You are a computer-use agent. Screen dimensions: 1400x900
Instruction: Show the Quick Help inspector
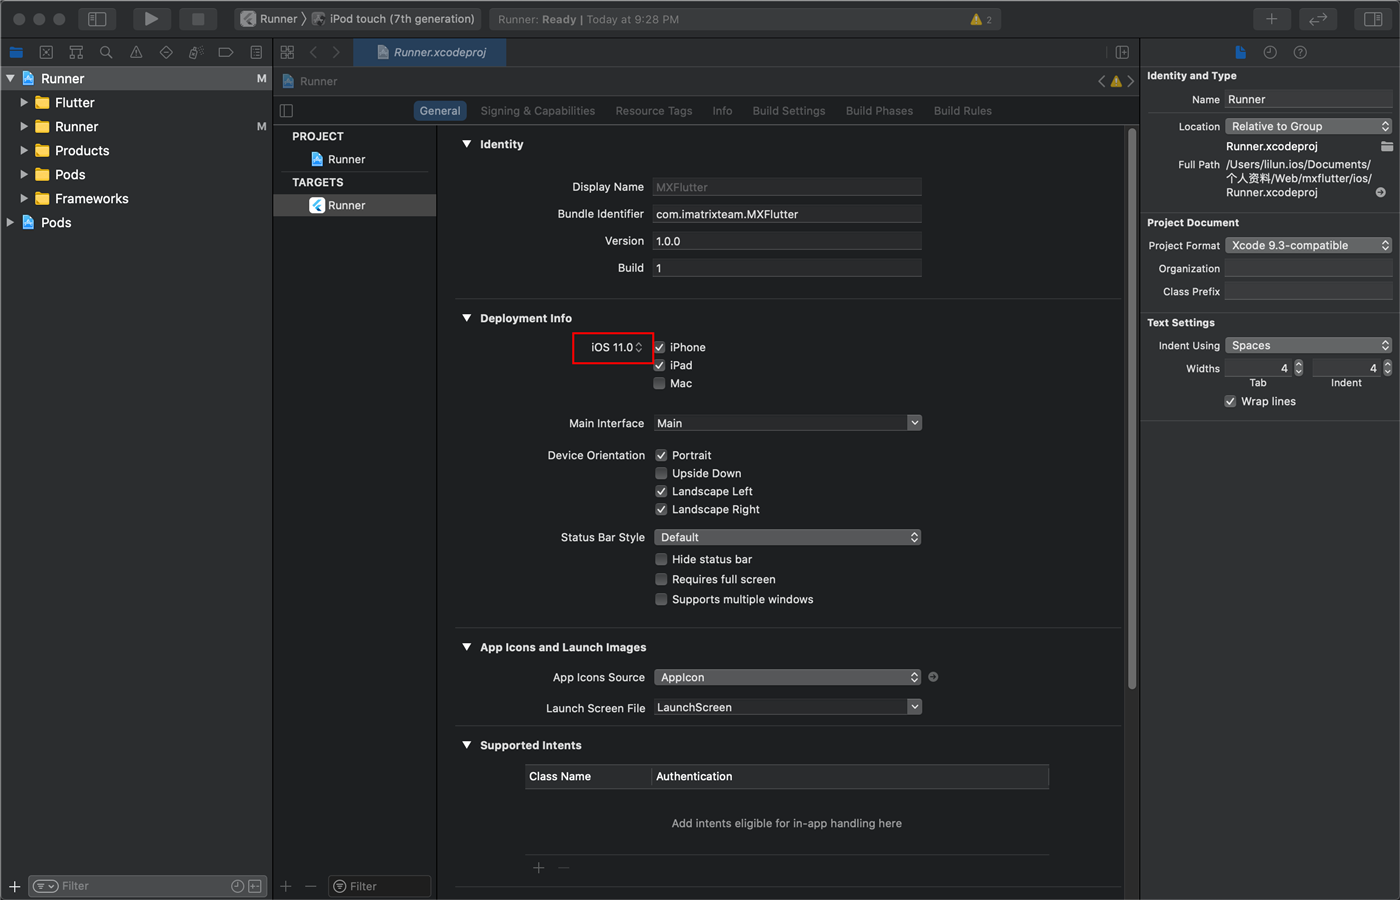point(1300,52)
